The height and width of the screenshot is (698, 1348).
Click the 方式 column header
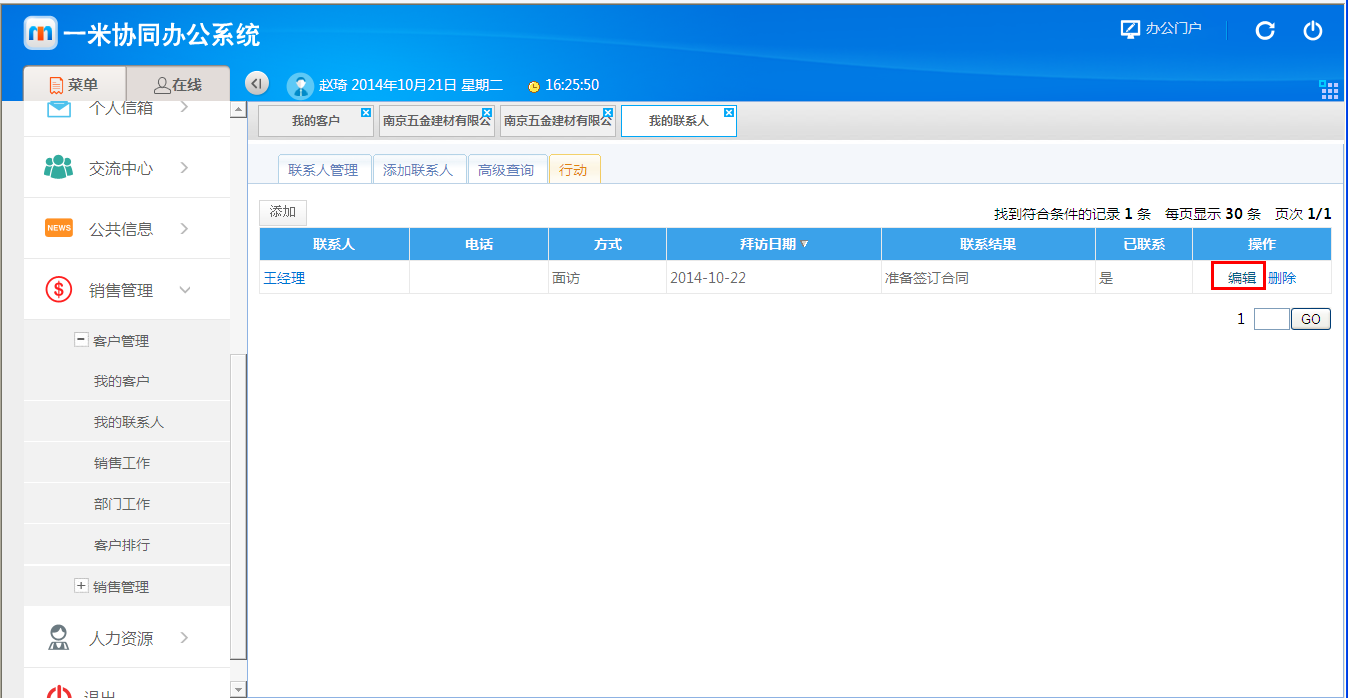(607, 244)
